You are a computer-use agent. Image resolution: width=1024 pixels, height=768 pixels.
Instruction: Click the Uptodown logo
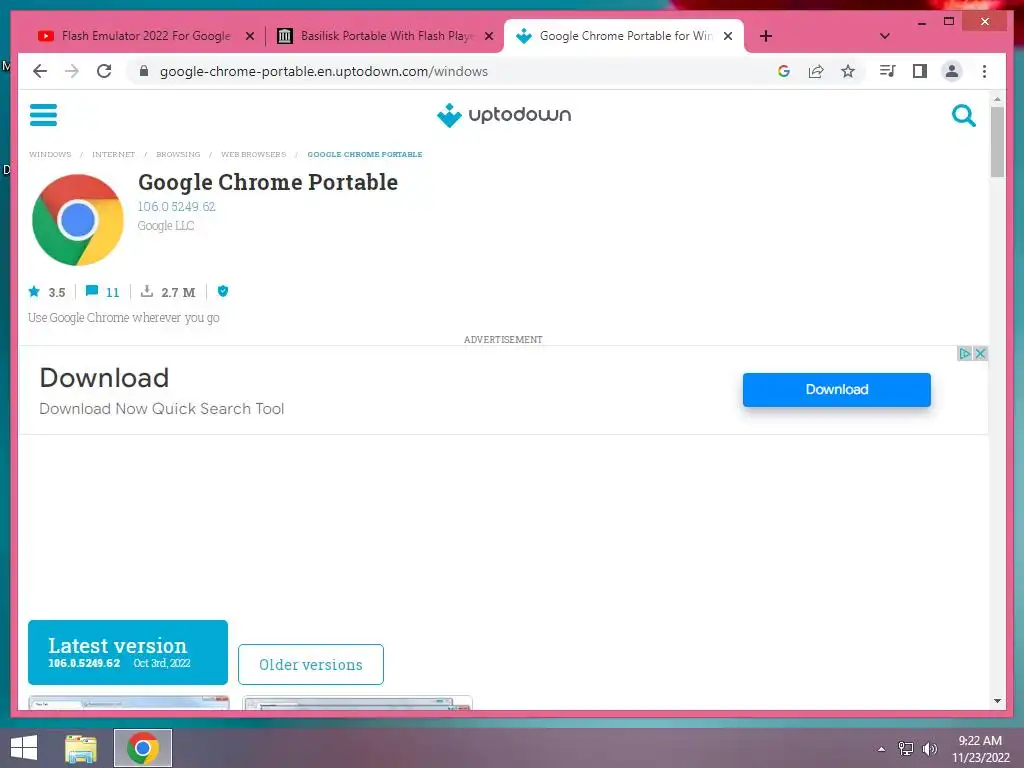[504, 115]
